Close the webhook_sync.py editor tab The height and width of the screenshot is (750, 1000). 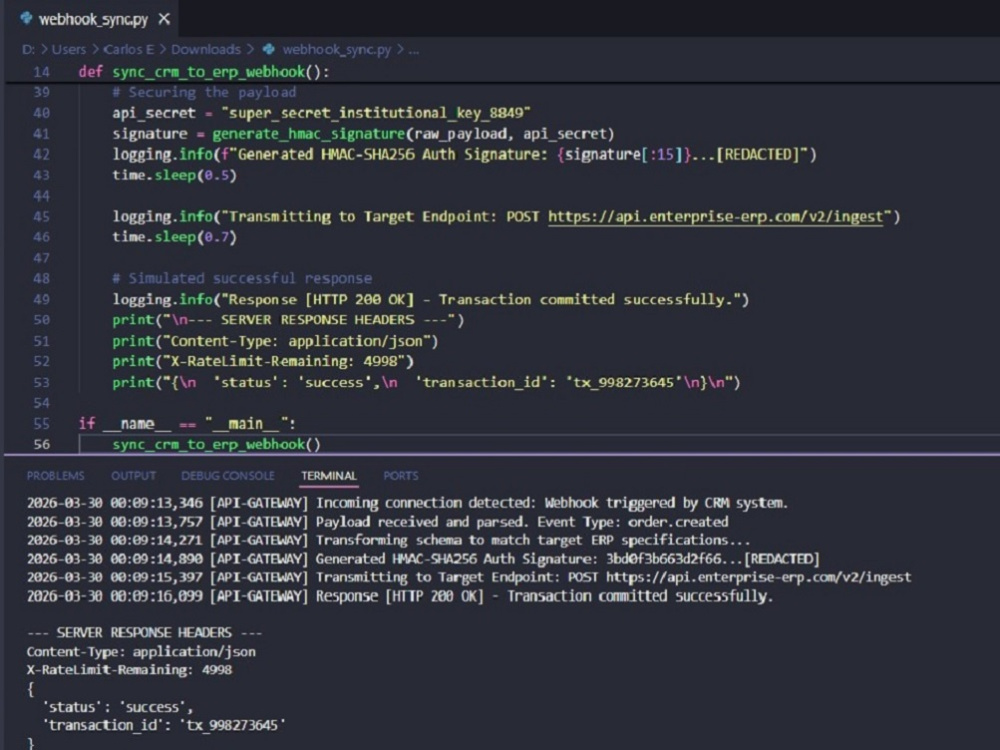[x=164, y=19]
